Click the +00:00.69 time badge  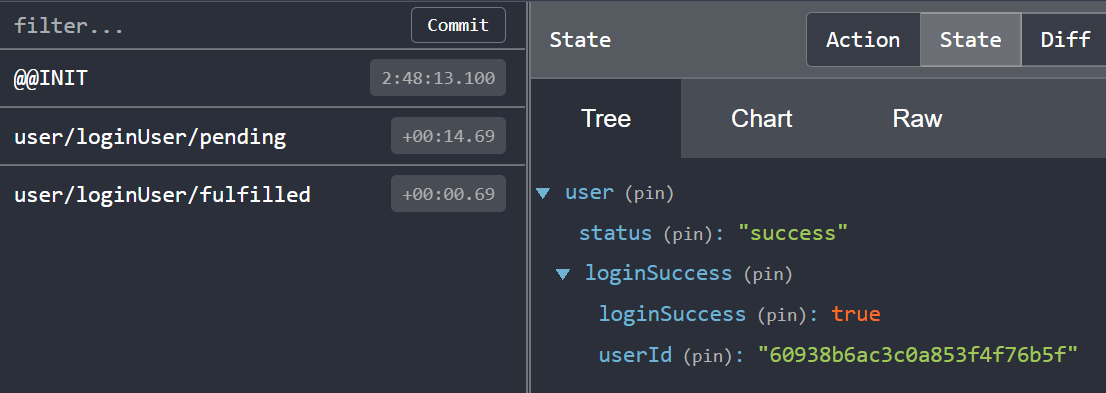pos(448,193)
